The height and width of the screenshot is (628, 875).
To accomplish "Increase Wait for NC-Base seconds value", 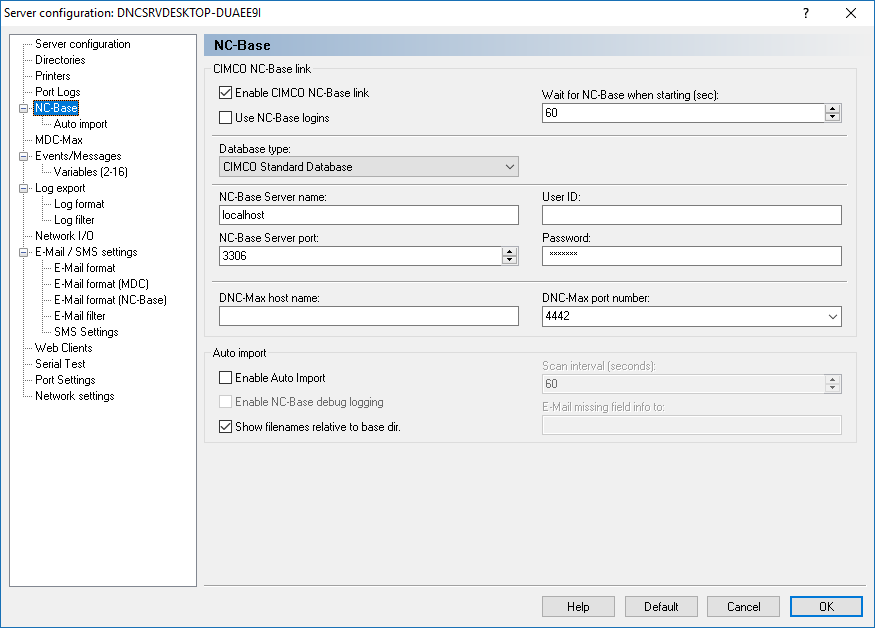I will click(833, 109).
